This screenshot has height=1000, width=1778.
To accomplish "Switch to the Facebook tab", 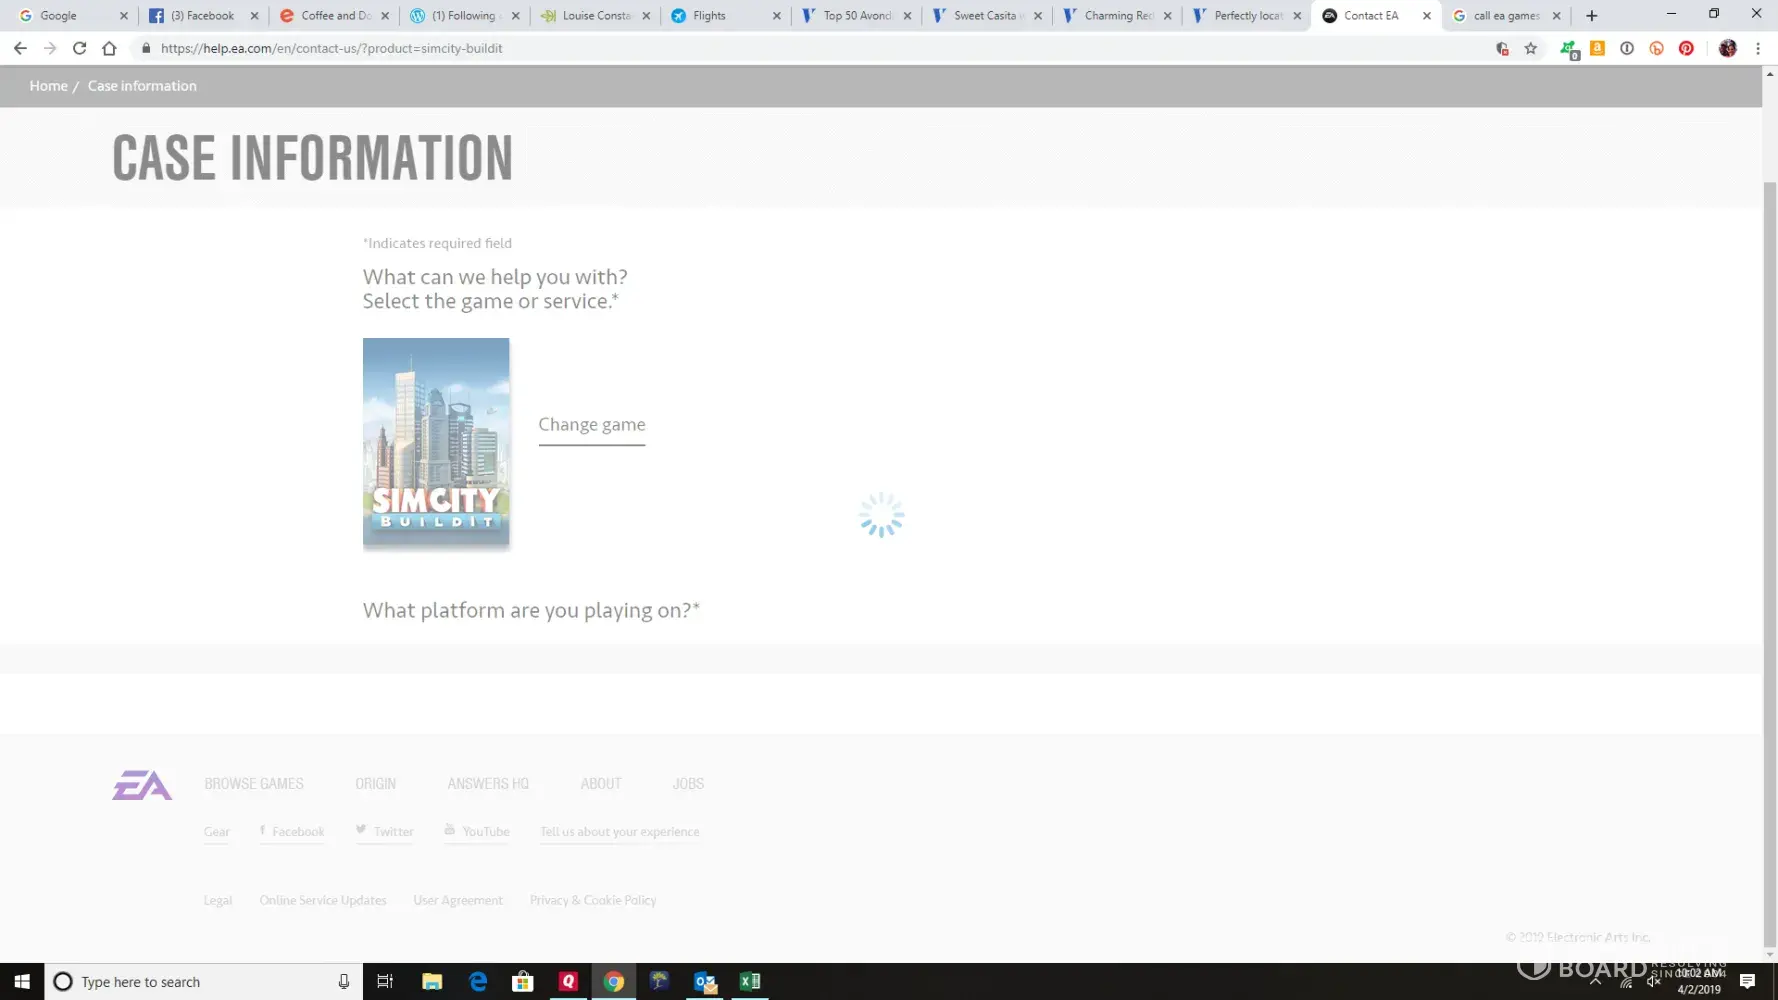I will coord(203,16).
